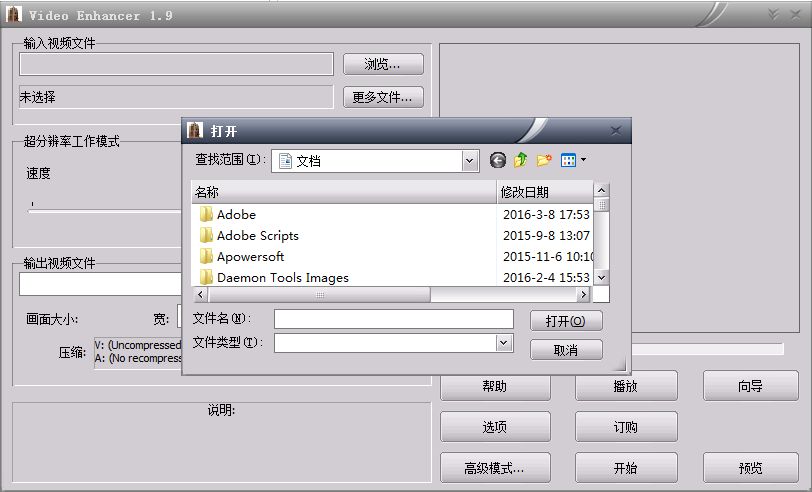Select the Adobe Scripts folder name

click(x=258, y=236)
